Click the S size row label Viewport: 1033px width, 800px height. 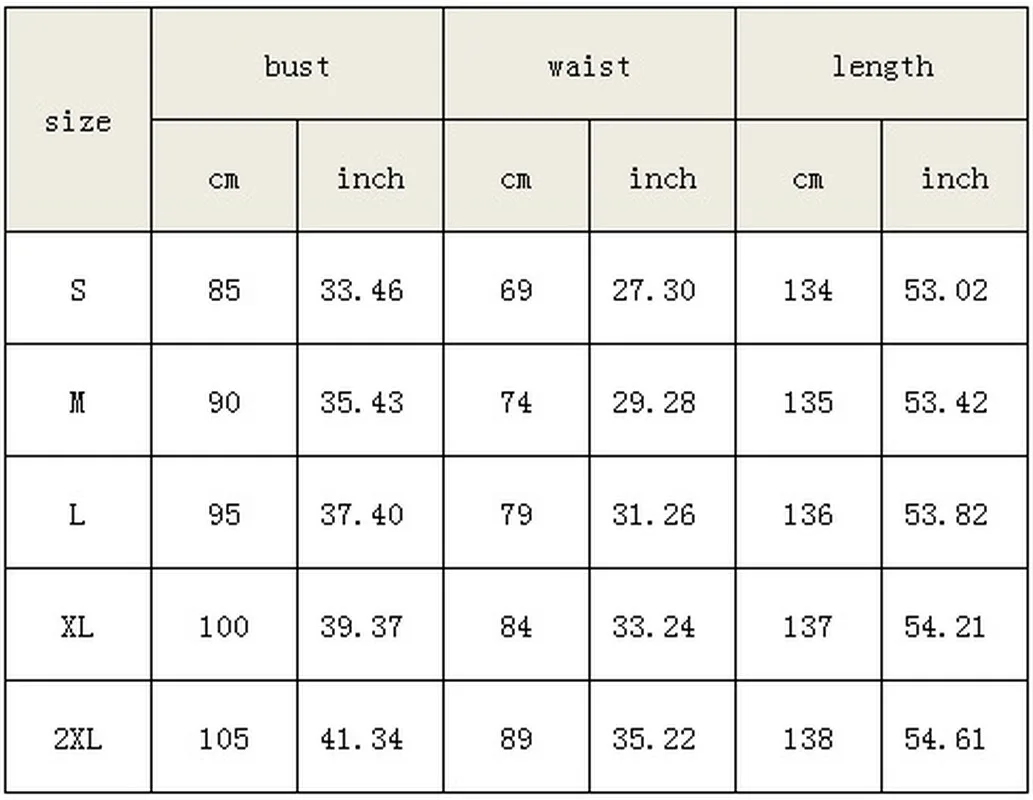click(77, 290)
